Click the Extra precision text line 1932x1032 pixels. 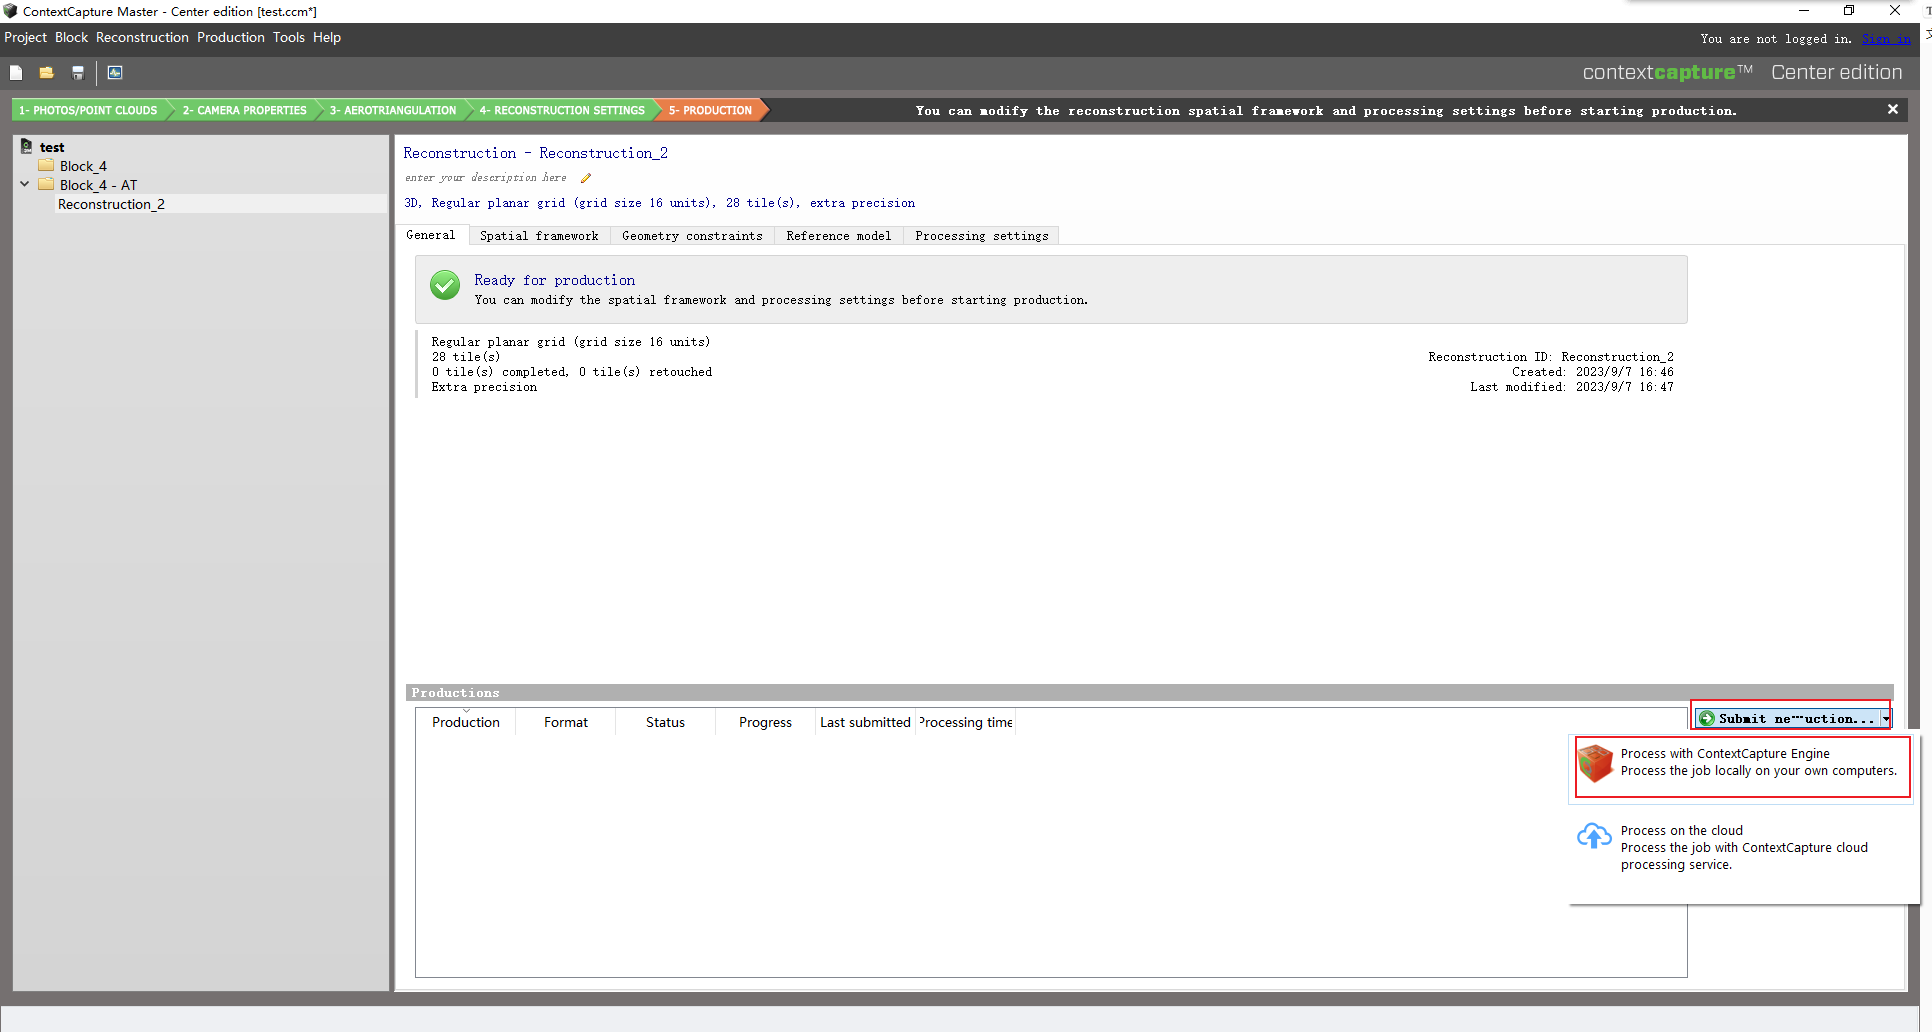click(x=484, y=387)
